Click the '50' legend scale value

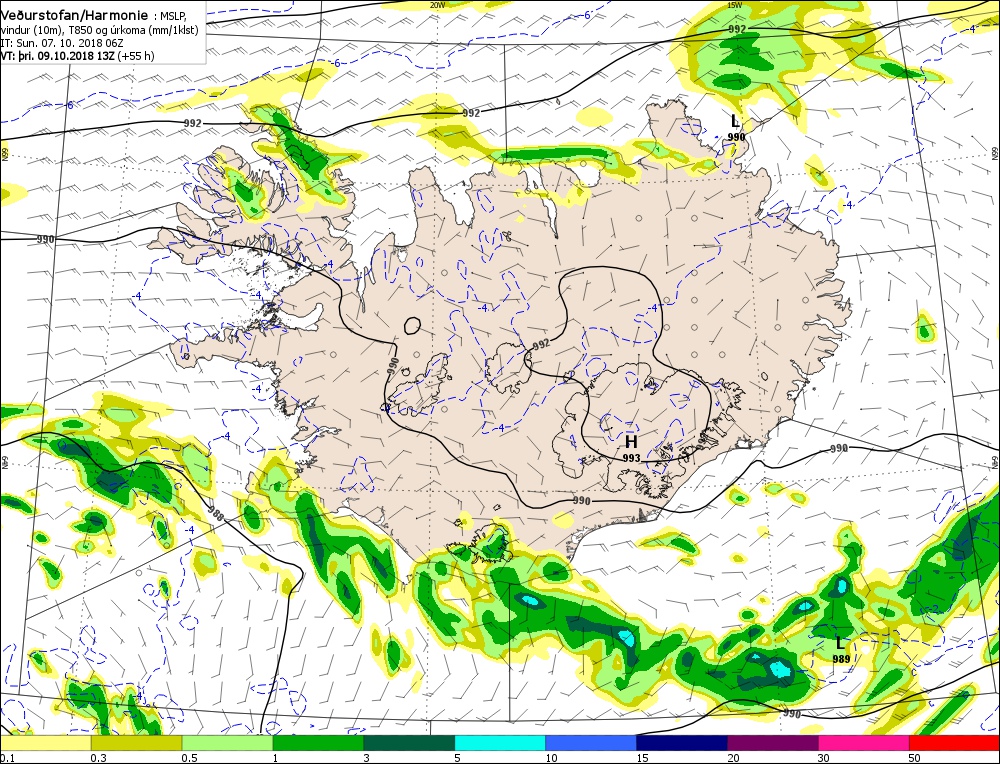(915, 758)
